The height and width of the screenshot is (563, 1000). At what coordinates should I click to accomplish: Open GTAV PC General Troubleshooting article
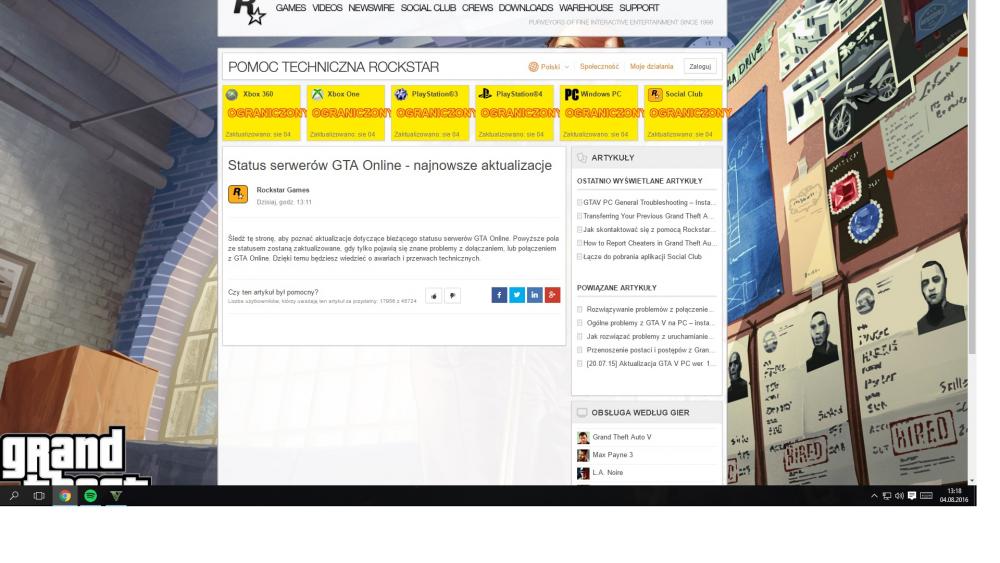point(649,203)
